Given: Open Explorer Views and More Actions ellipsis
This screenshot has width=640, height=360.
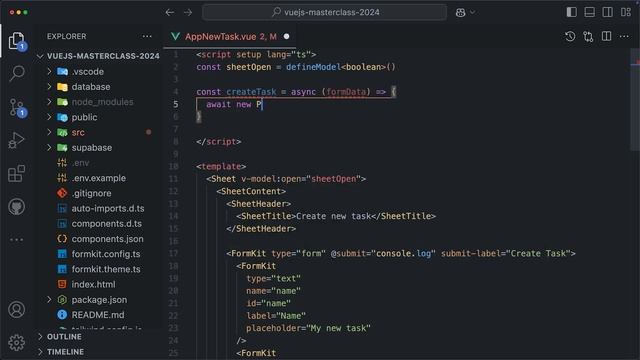Looking at the screenshot, I should pos(147,36).
